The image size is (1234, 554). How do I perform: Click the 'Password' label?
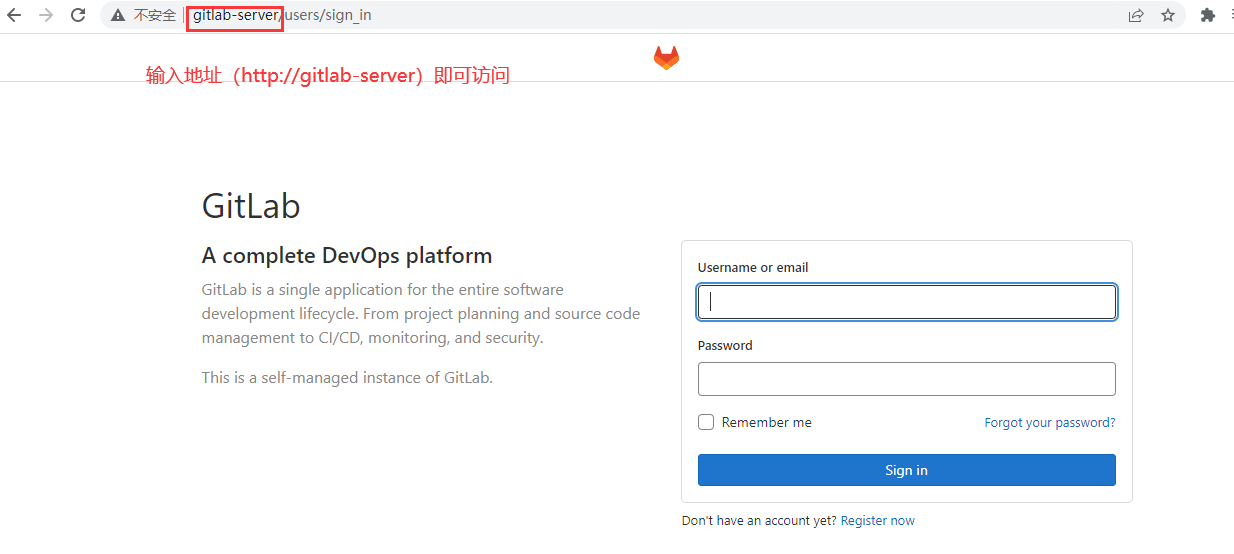coord(725,345)
